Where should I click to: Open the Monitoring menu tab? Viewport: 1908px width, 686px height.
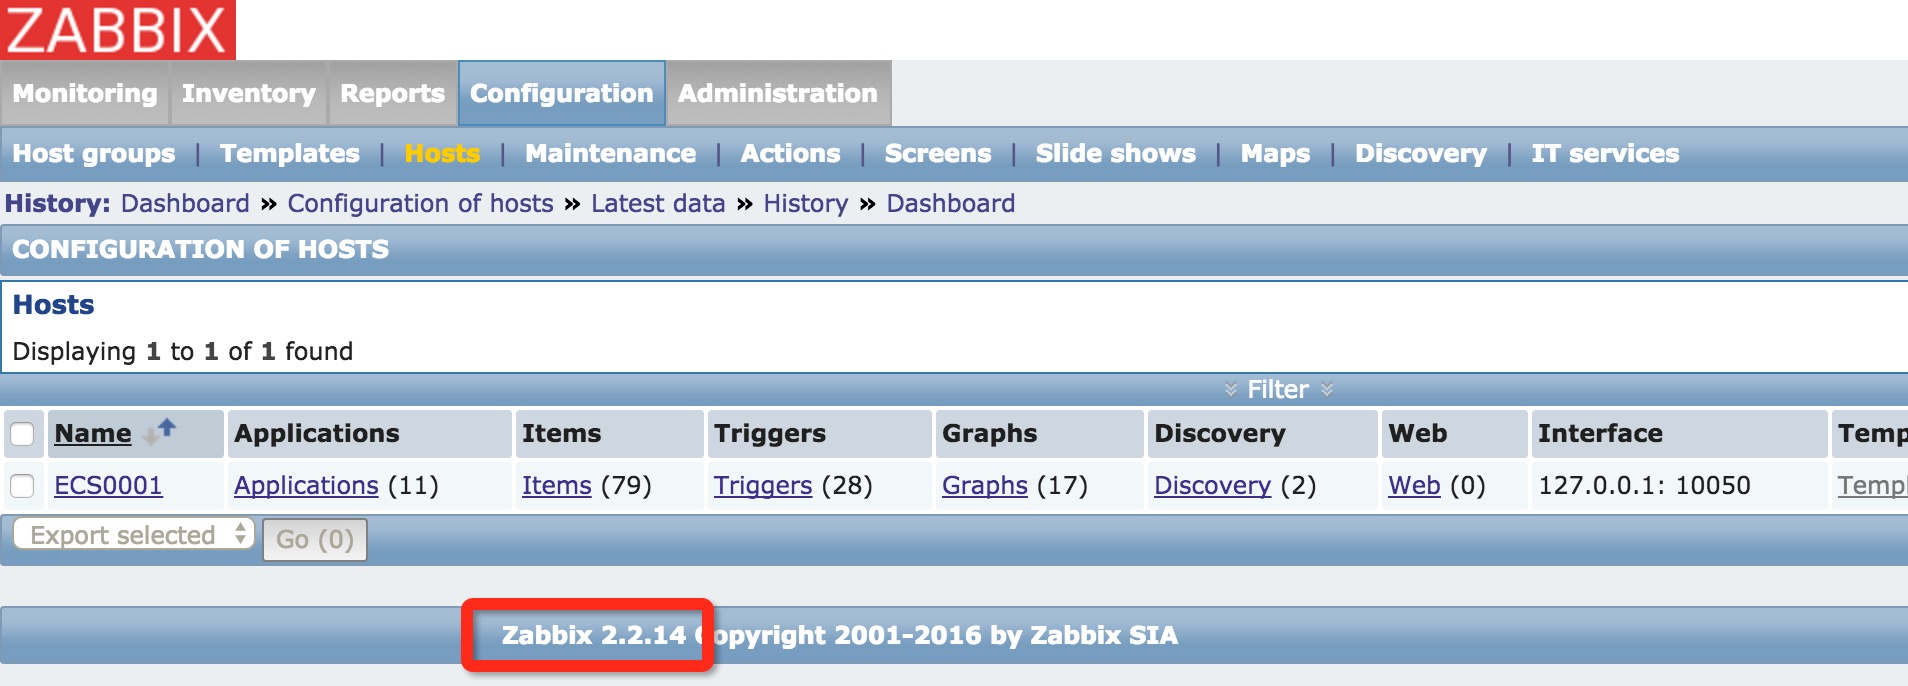85,93
